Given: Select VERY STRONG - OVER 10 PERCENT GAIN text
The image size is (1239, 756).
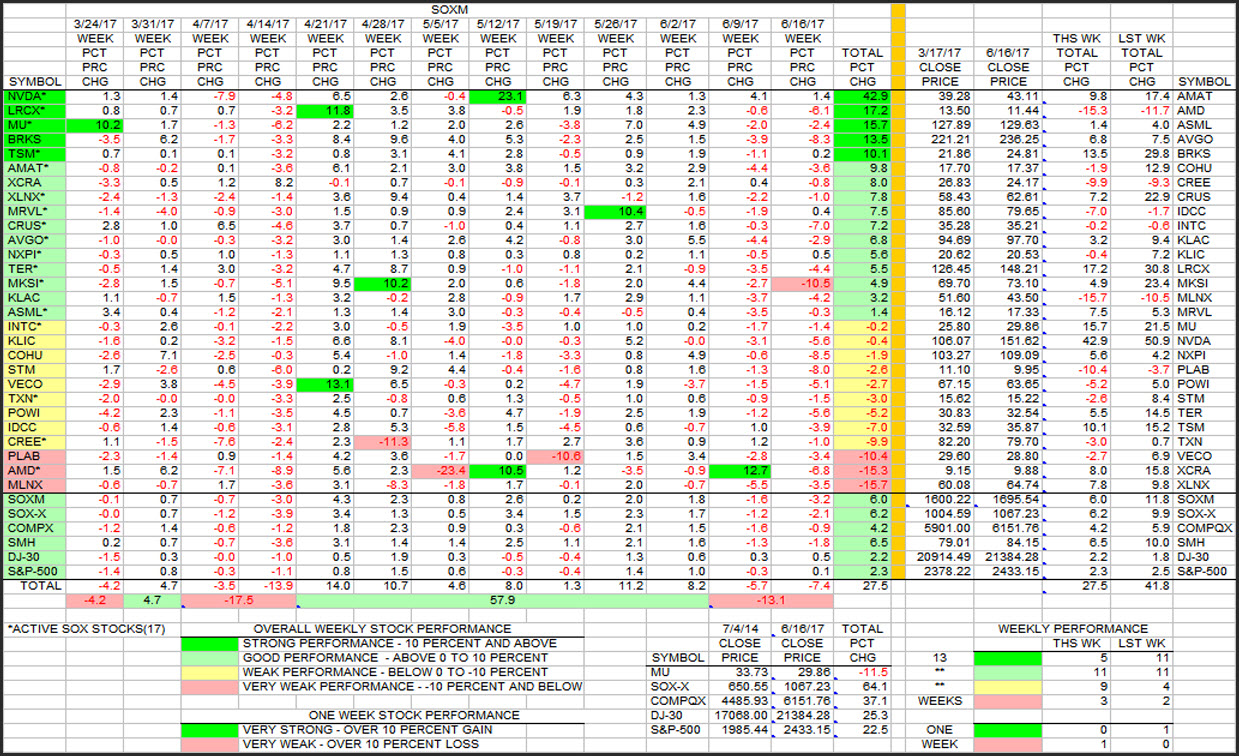Looking at the screenshot, I should pyautogui.click(x=370, y=730).
